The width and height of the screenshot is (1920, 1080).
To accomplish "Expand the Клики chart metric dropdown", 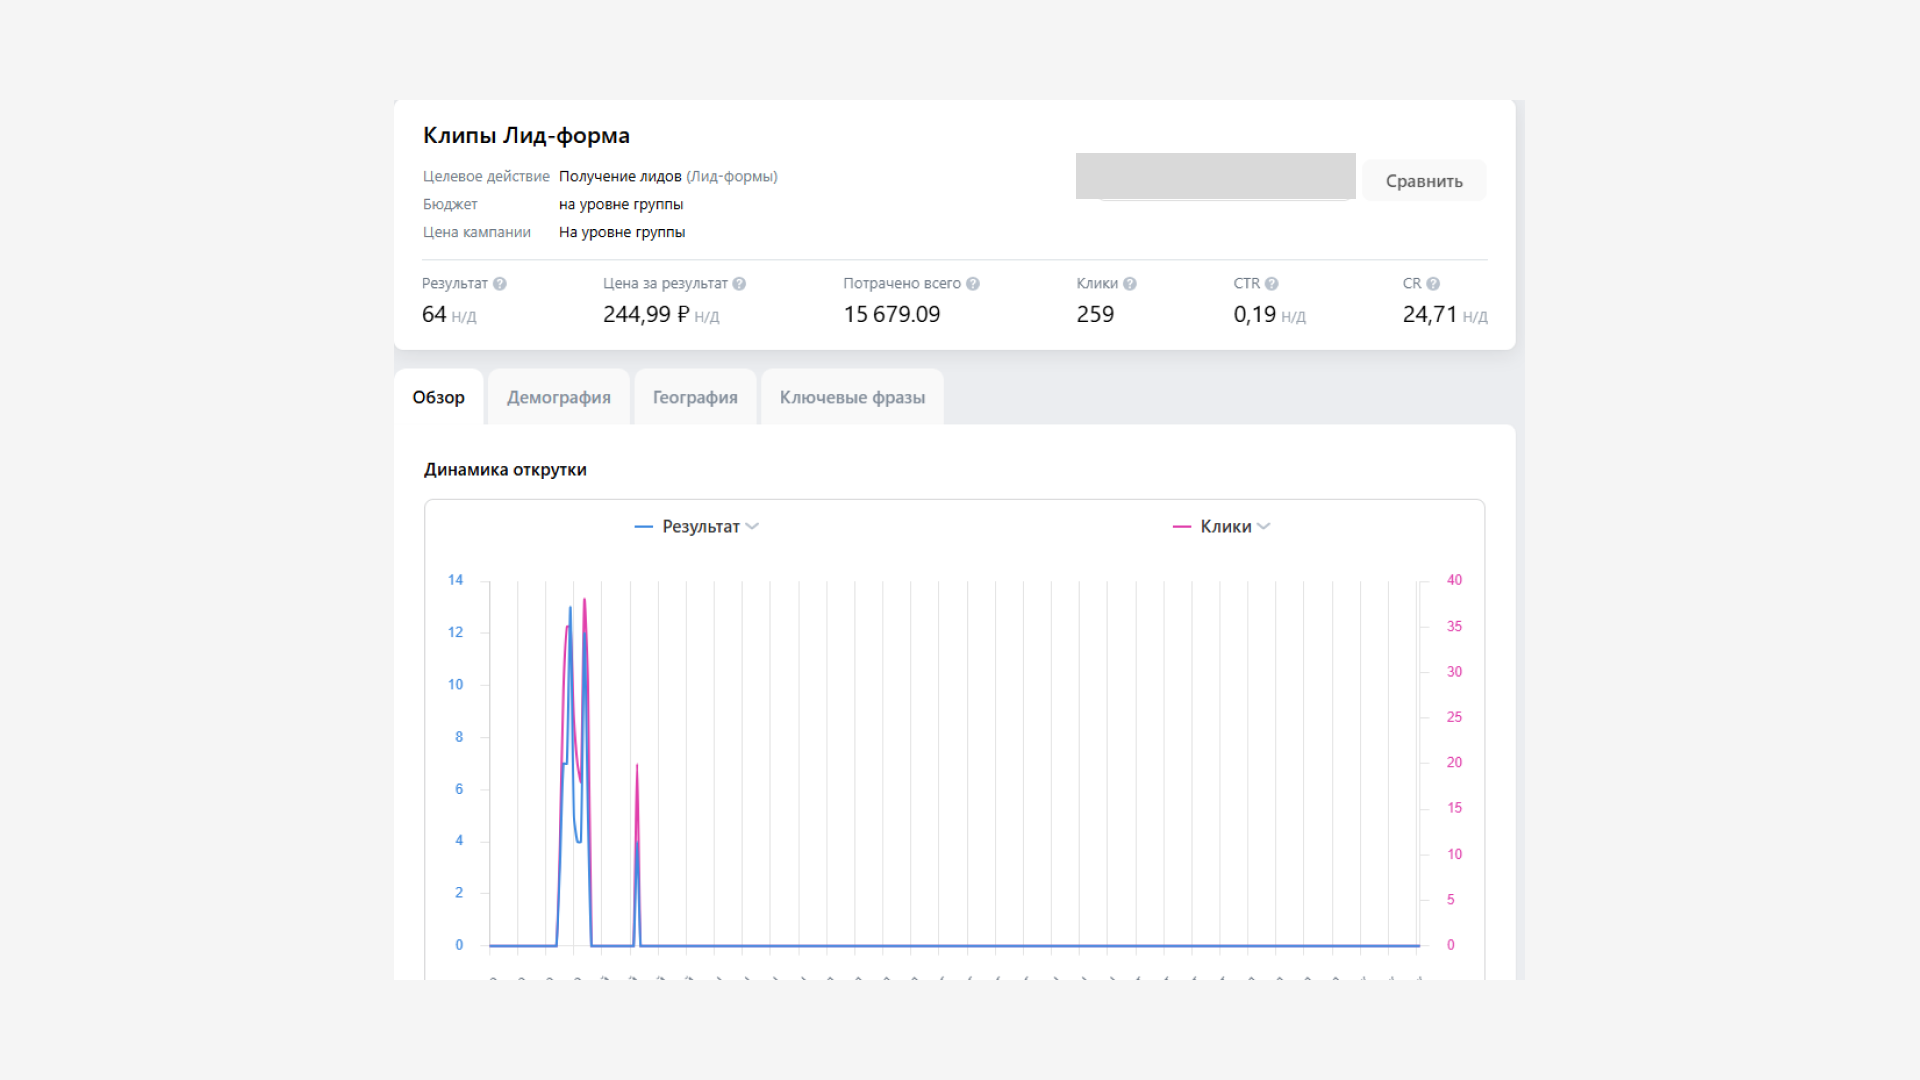I will 1264,527.
